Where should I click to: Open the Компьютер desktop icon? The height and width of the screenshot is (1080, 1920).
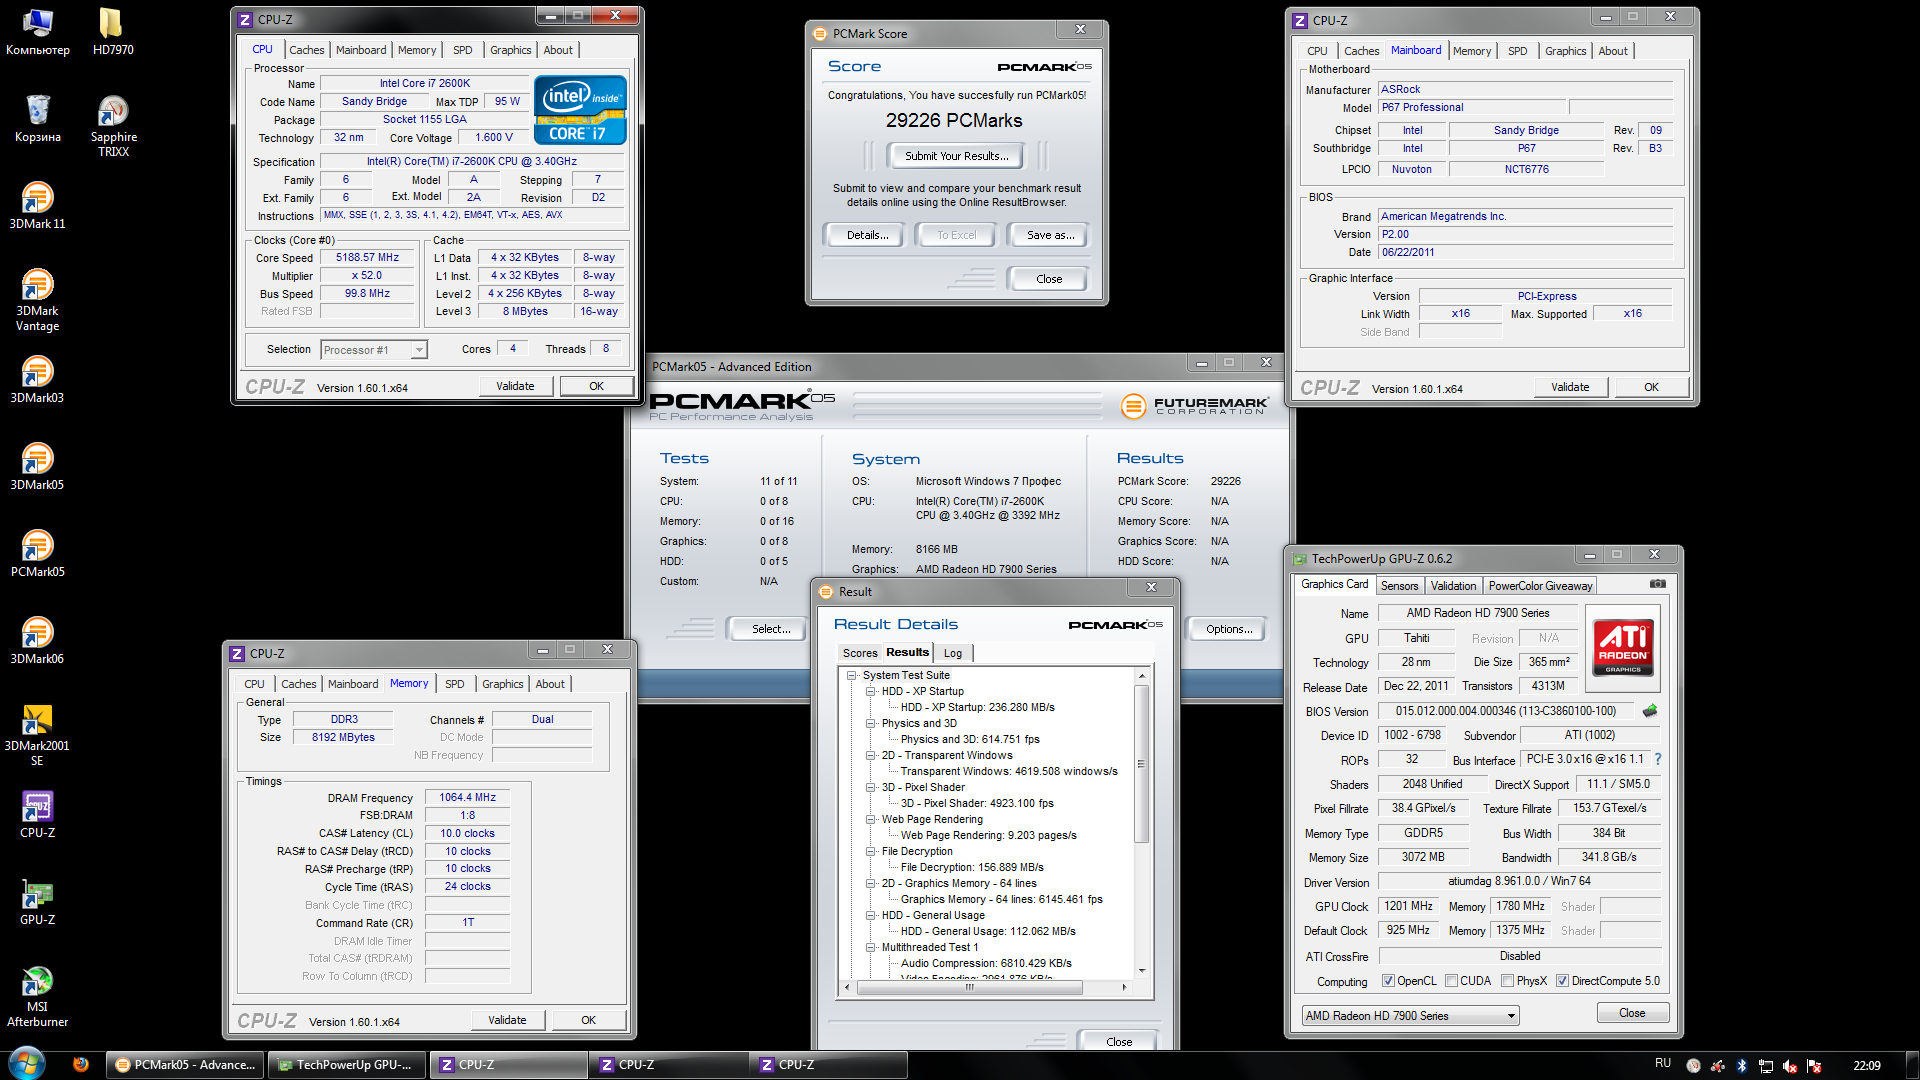click(38, 32)
